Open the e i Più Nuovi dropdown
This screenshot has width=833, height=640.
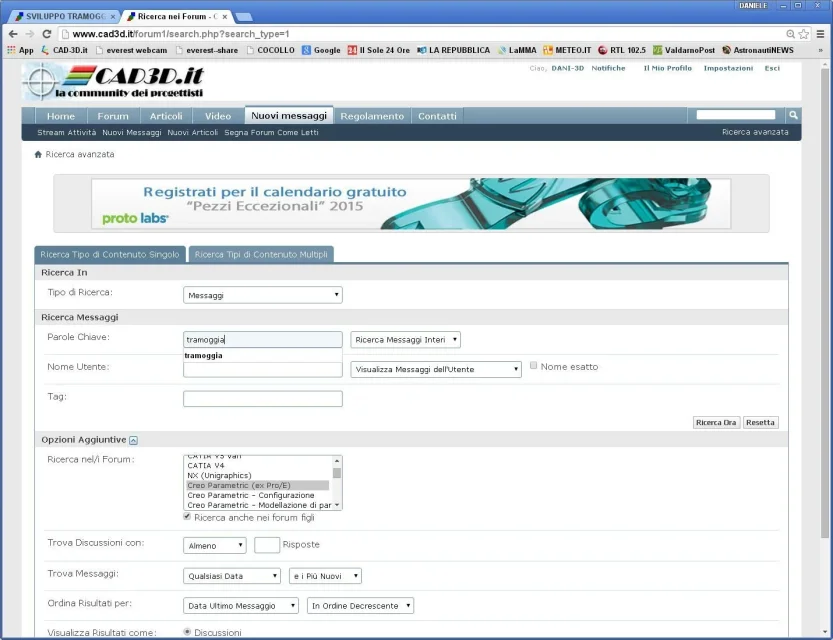coord(325,576)
